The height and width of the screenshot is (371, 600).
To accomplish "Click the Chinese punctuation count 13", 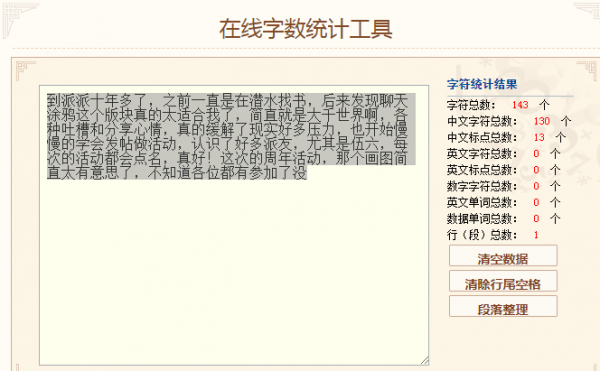I will [x=539, y=137].
